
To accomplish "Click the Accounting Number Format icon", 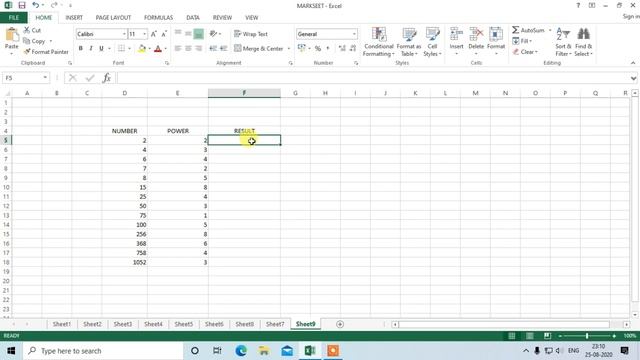I will click(302, 49).
